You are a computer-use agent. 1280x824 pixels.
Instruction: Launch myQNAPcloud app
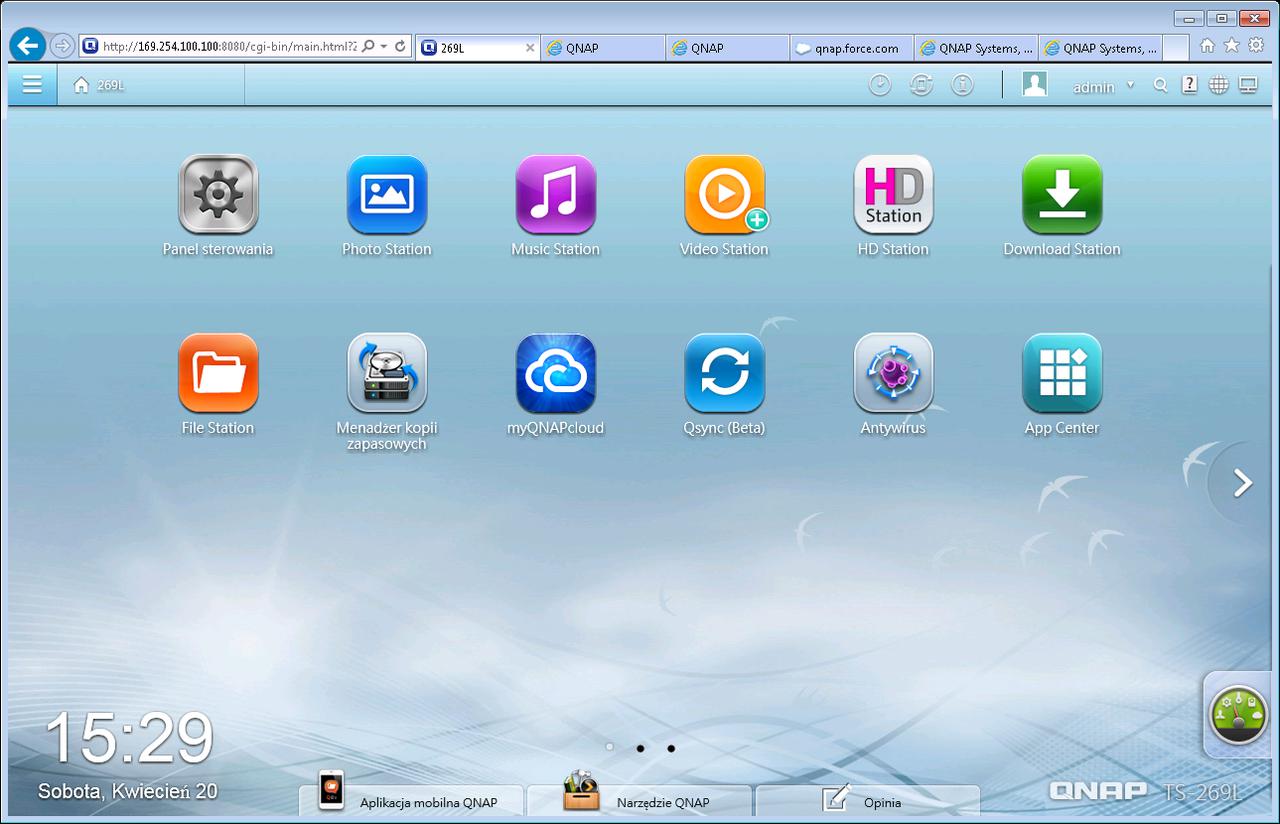(556, 373)
